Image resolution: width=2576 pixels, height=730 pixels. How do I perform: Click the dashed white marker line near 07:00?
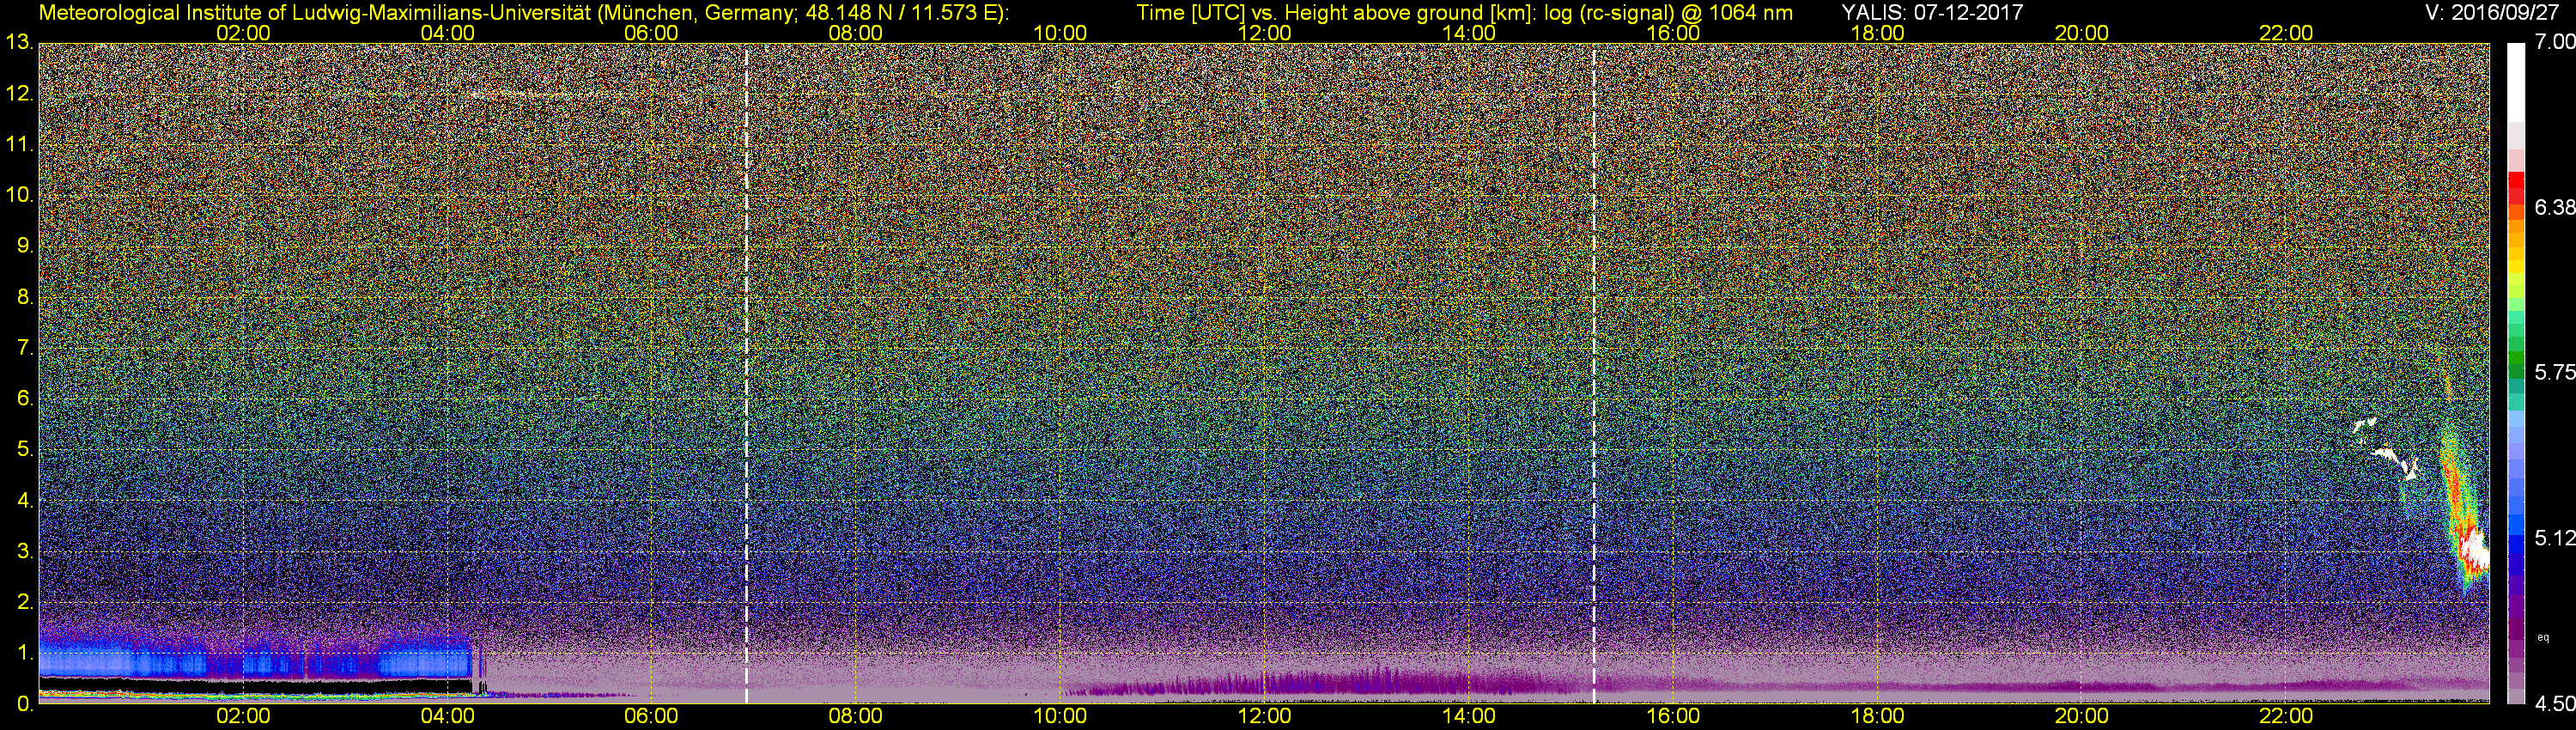746,374
